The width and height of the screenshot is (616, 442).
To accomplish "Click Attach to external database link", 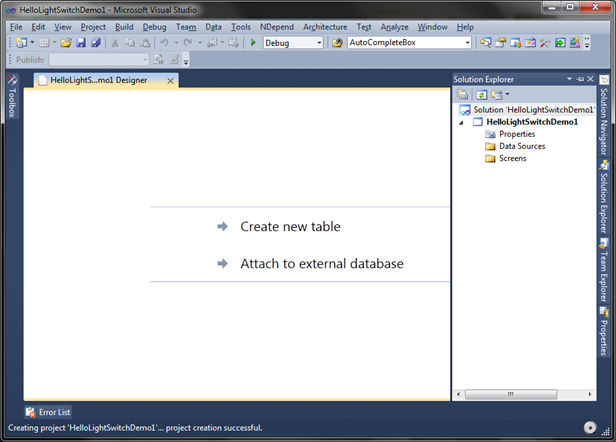I will (x=322, y=264).
